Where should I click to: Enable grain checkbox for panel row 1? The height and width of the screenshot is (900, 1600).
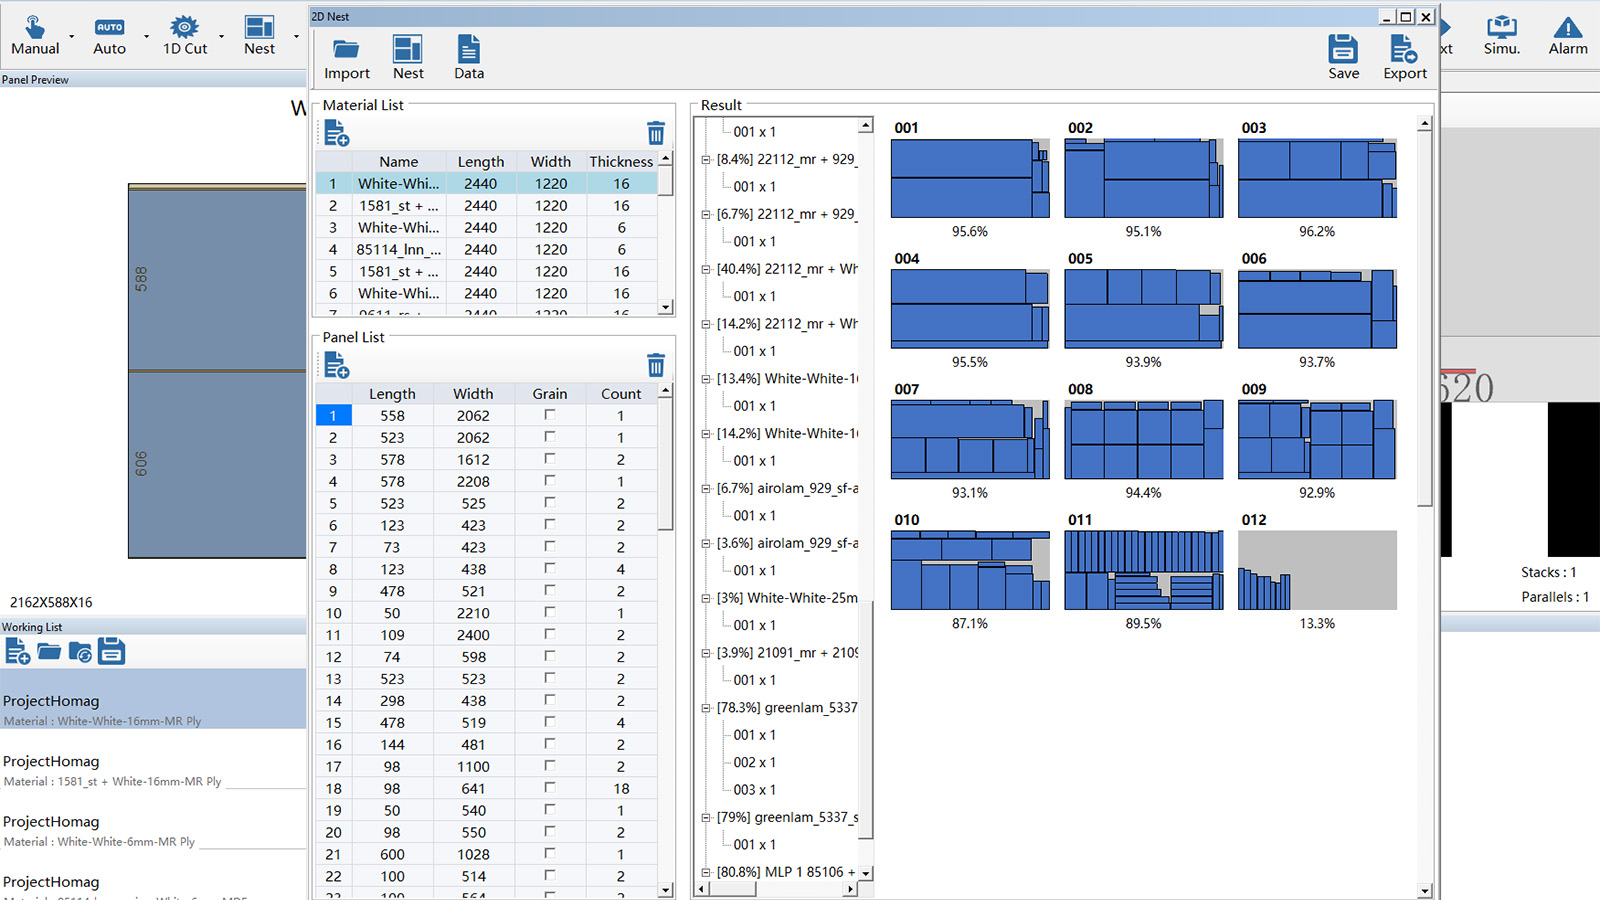[x=549, y=415]
